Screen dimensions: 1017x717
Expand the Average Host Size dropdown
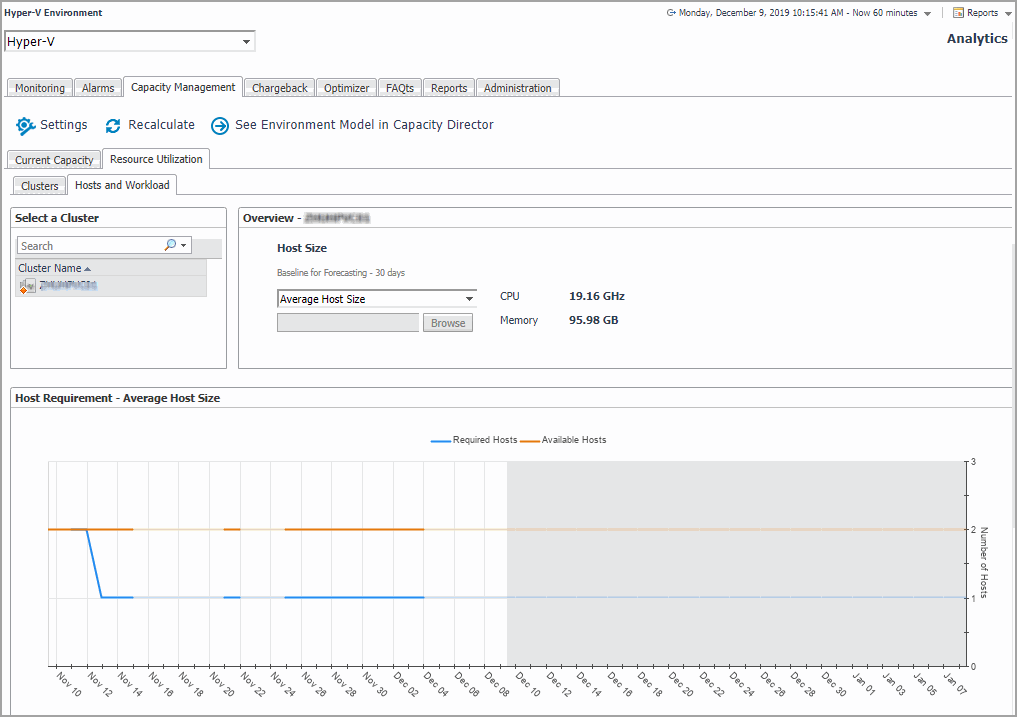tap(469, 299)
